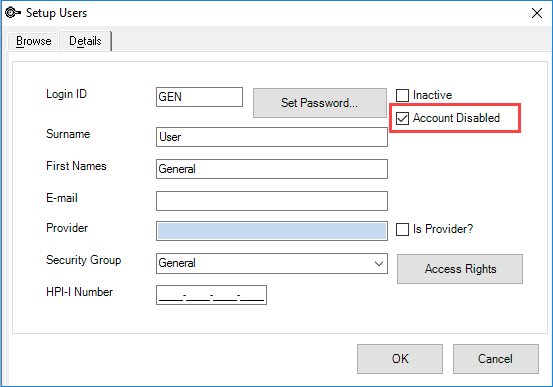Click the First Names input field
Screen dimensions: 553x387
coord(272,169)
